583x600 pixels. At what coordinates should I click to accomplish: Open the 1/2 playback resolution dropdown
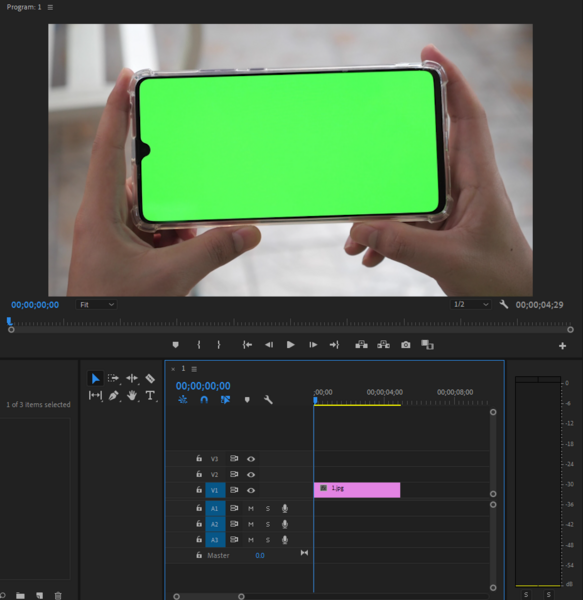click(x=470, y=305)
